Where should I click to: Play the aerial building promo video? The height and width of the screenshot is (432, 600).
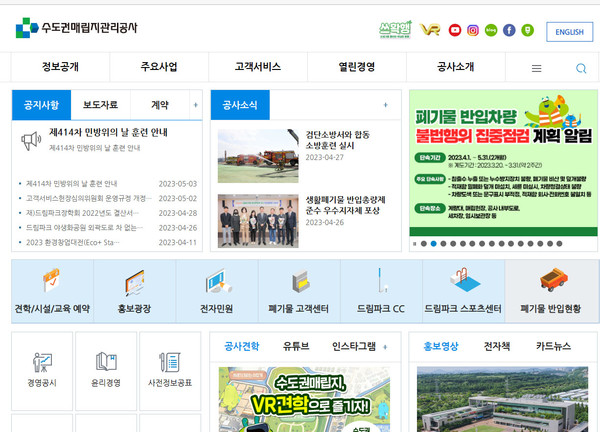[x=502, y=399]
